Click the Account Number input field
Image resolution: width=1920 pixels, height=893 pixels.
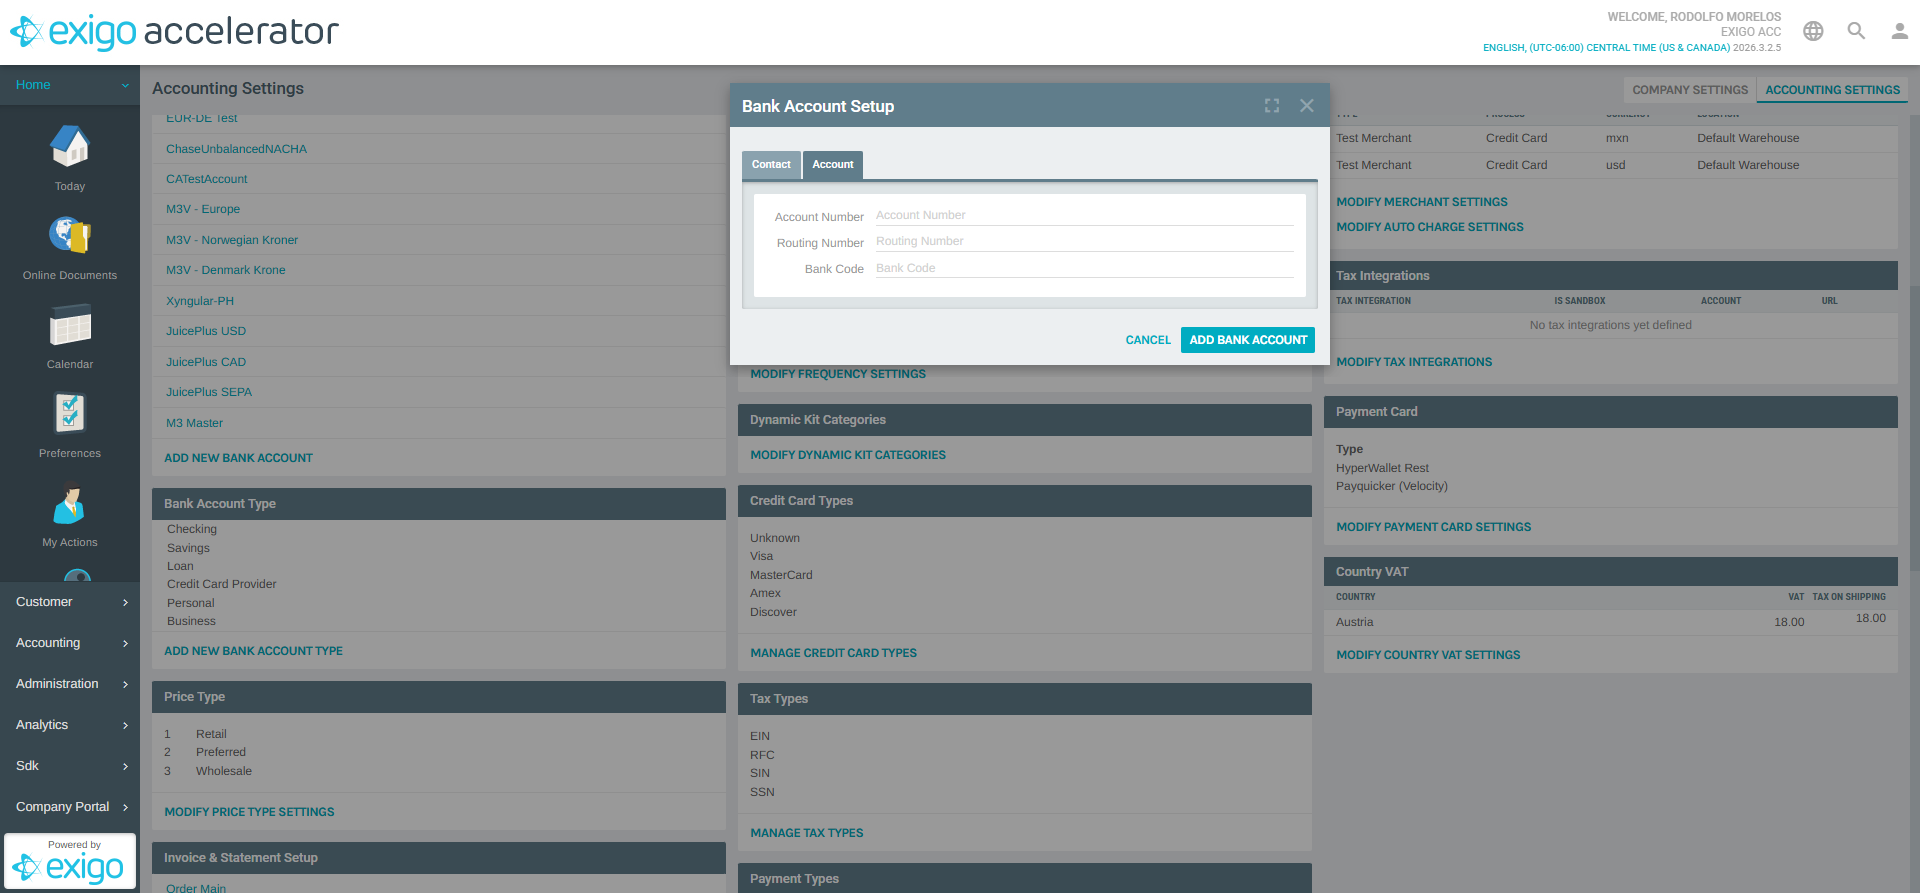1084,216
